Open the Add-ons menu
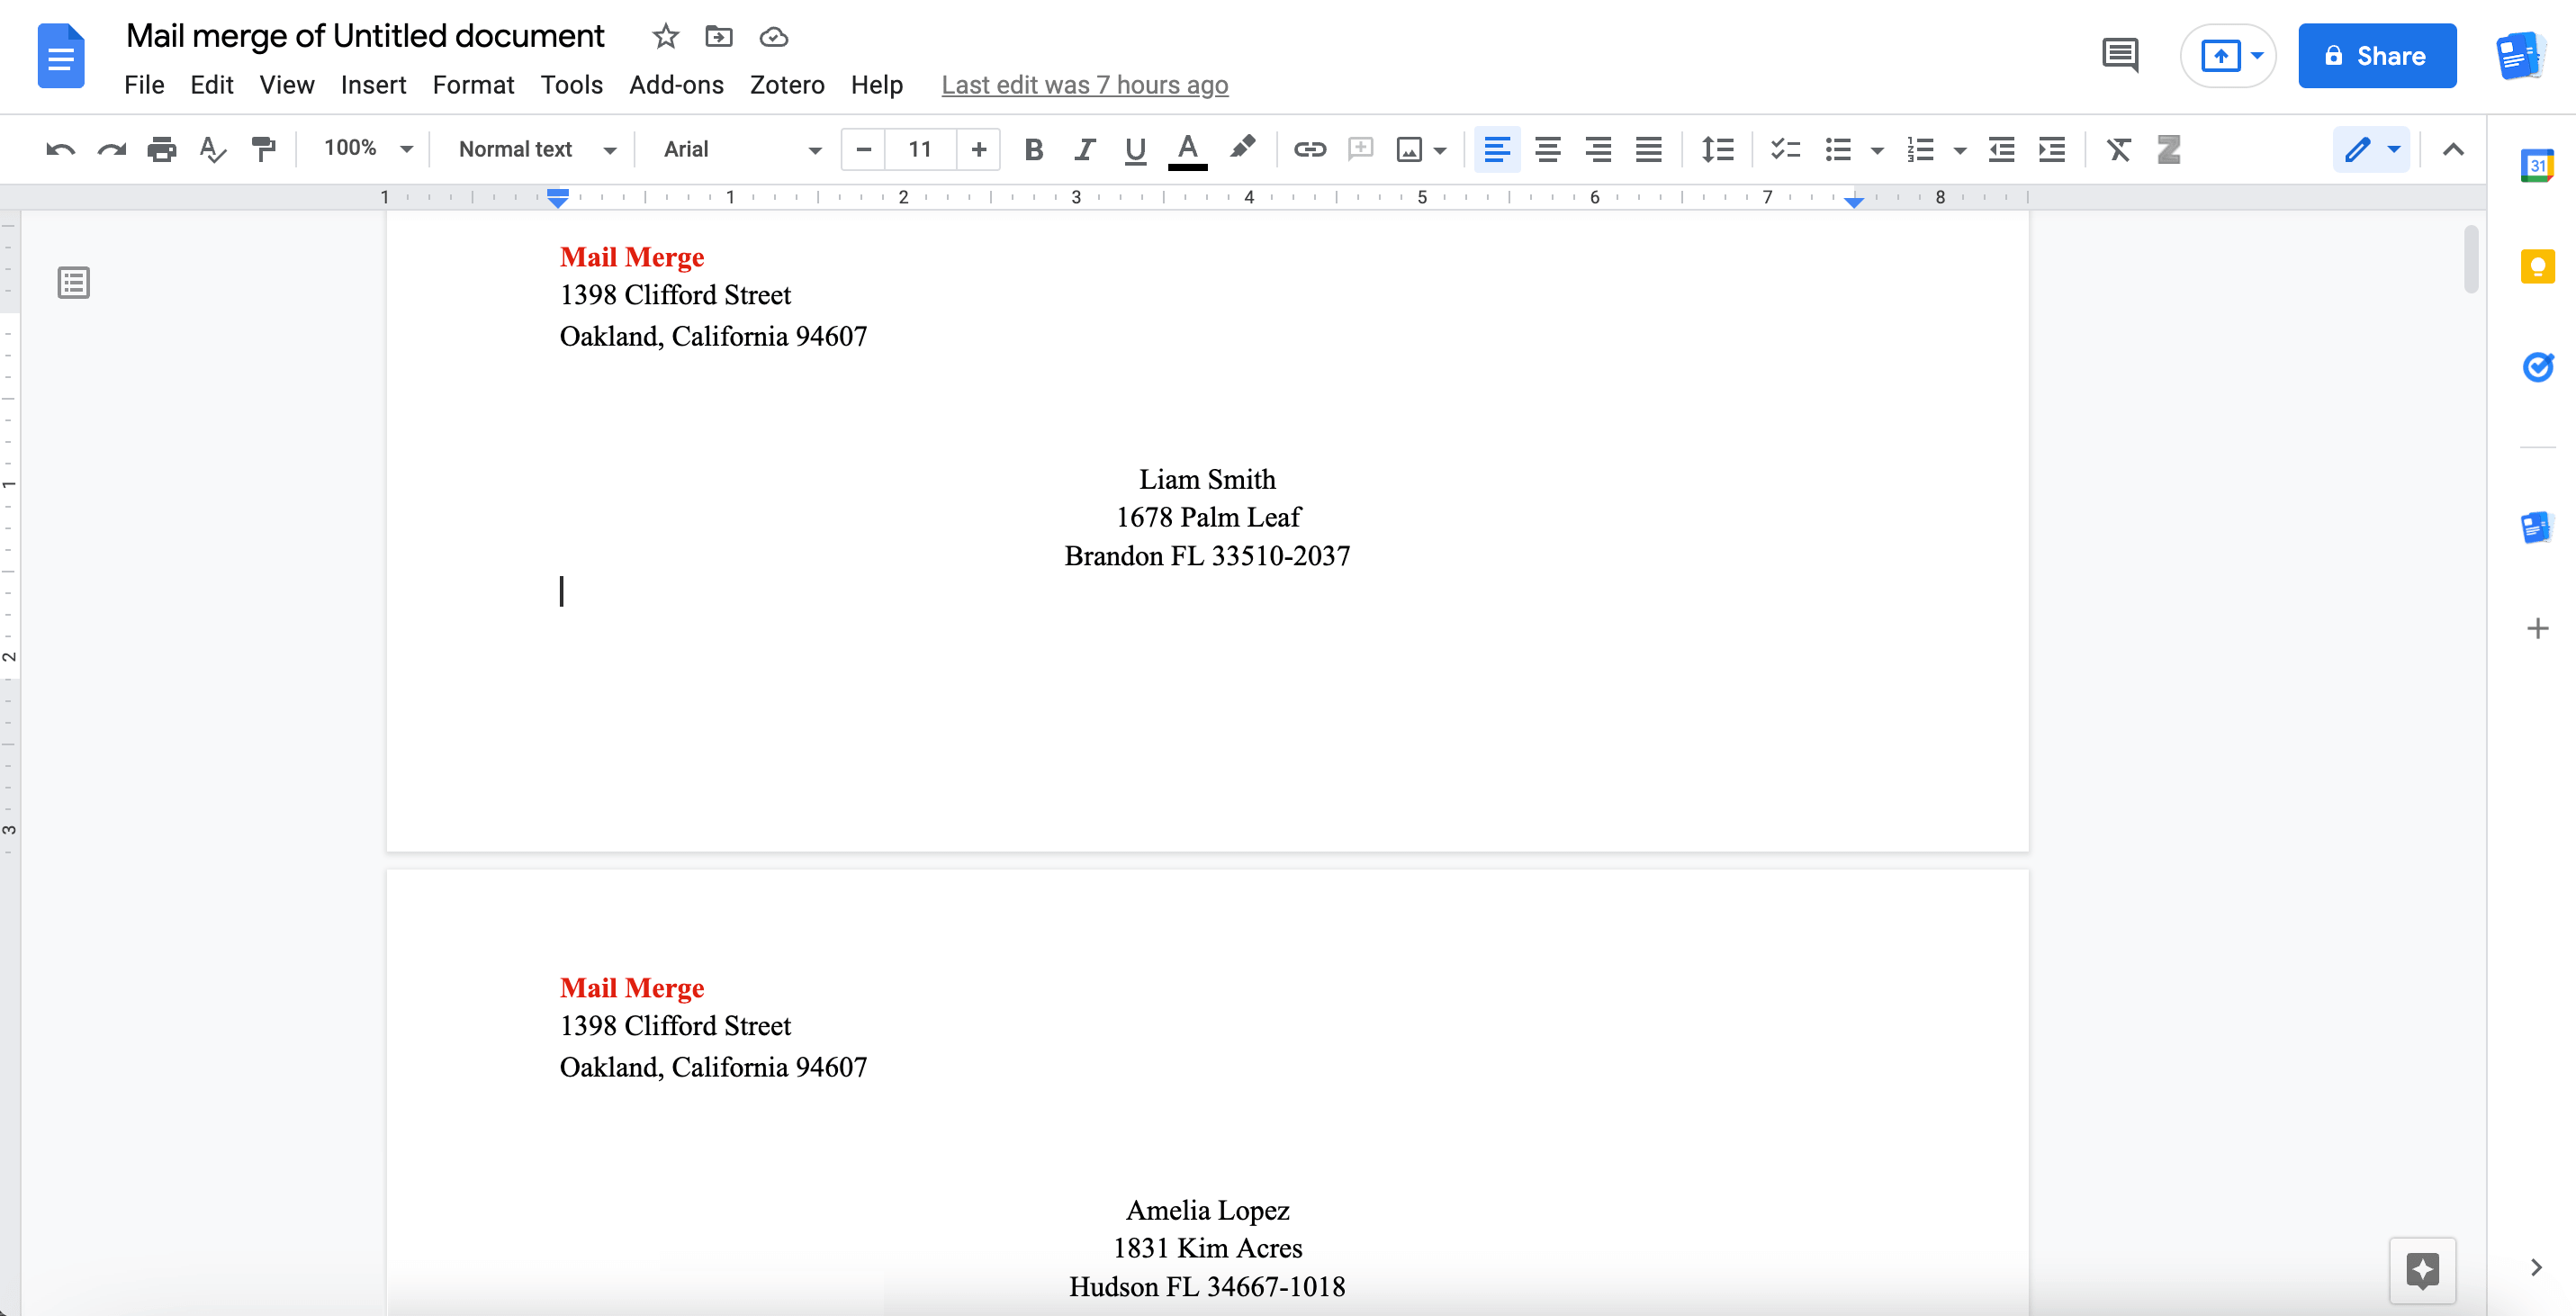This screenshot has height=1316, width=2576. (675, 82)
